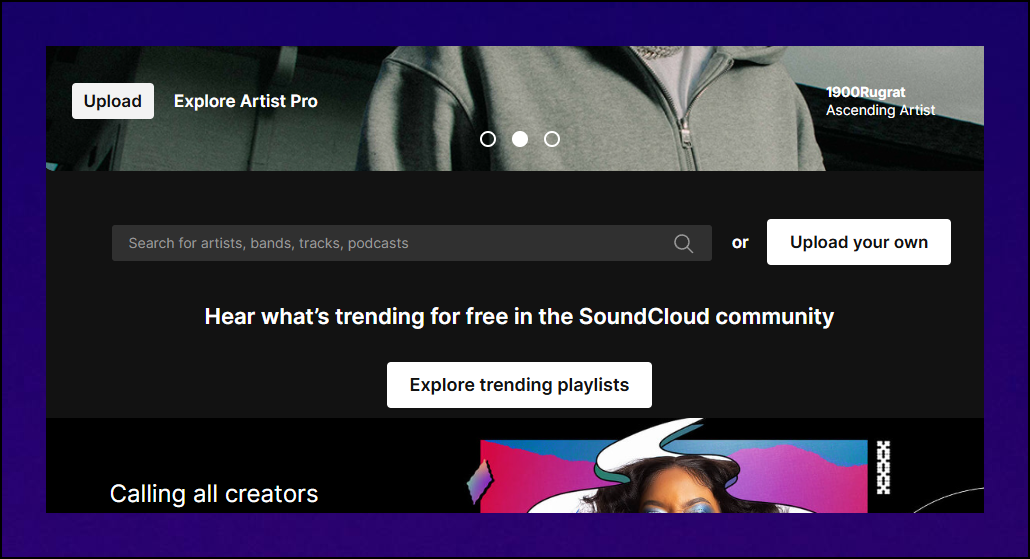The height and width of the screenshot is (559, 1030).
Task: Open the Explore Artist Pro link
Action: pos(246,101)
